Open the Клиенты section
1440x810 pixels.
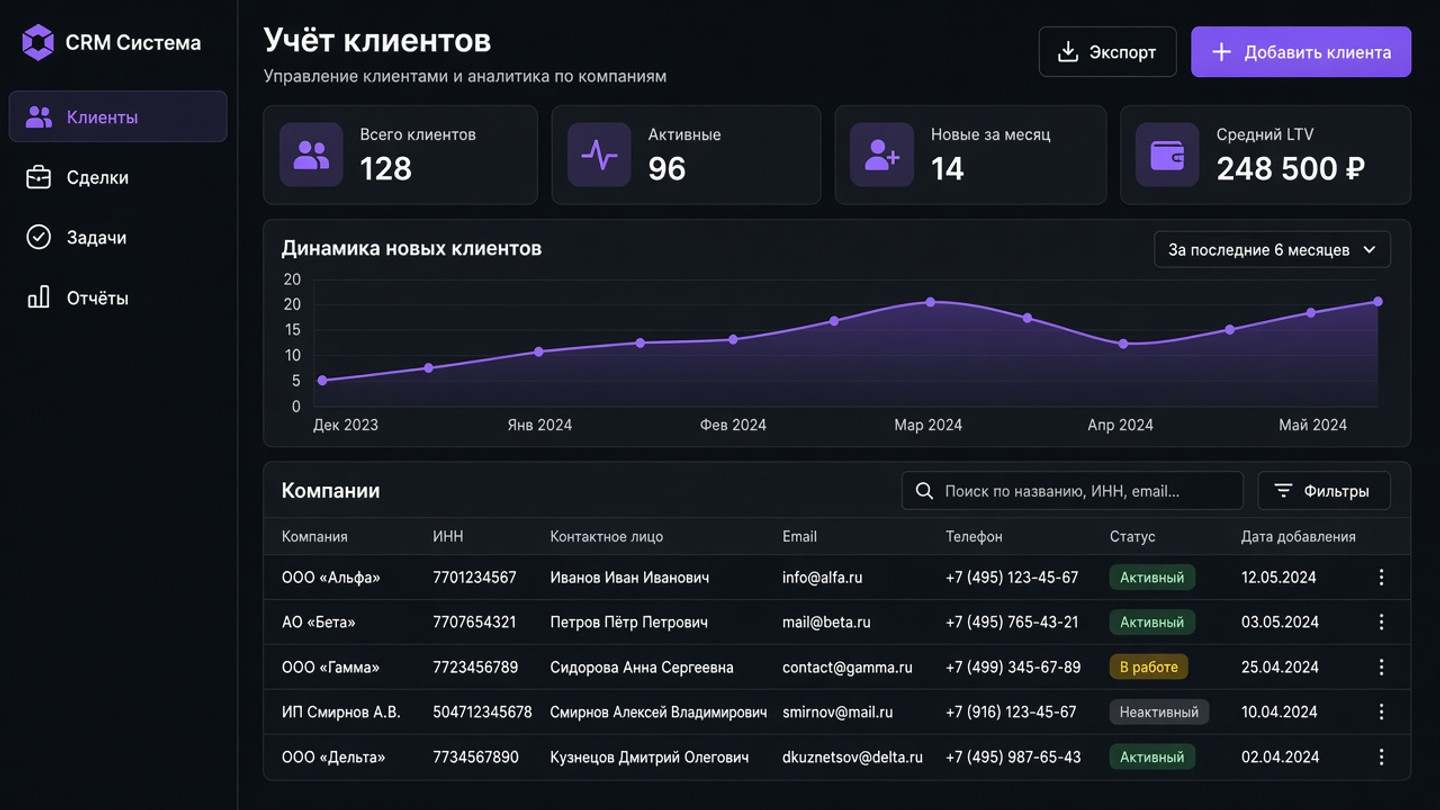point(118,117)
